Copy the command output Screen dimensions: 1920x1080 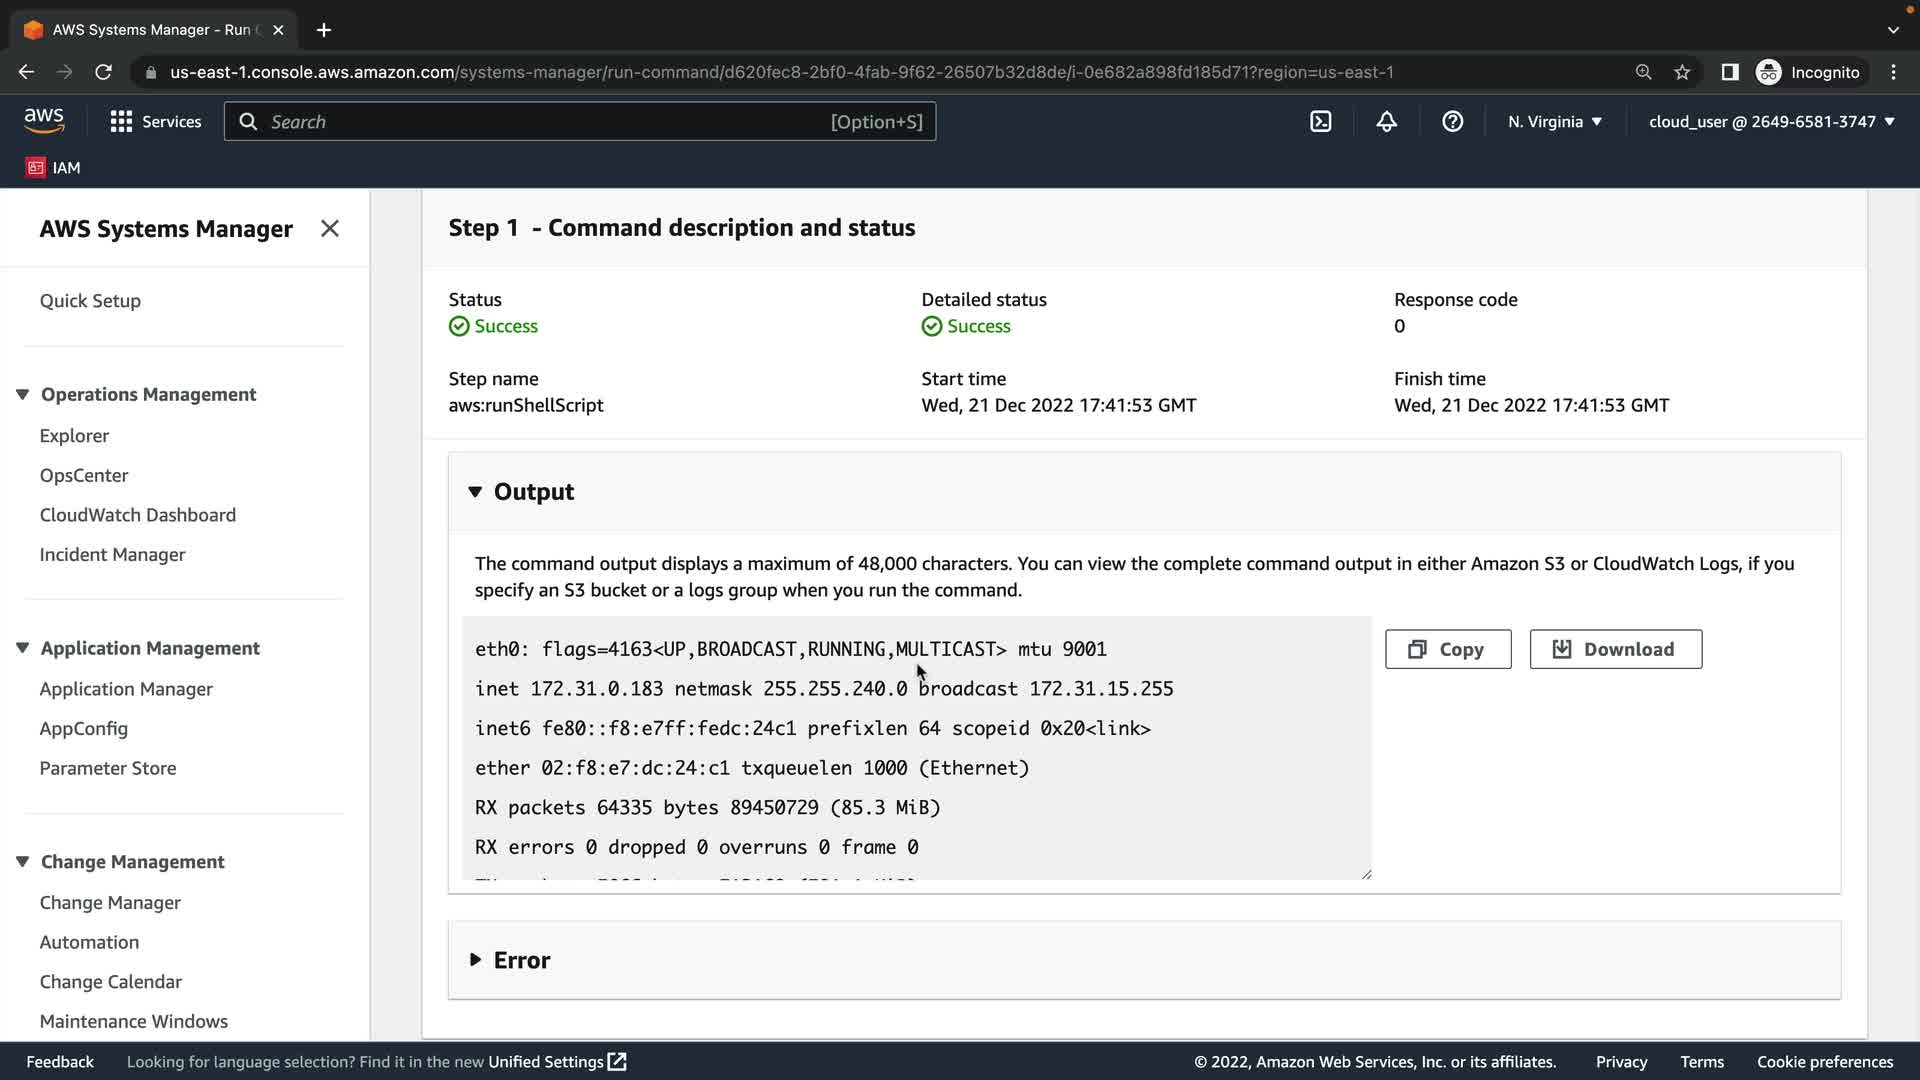click(1447, 650)
